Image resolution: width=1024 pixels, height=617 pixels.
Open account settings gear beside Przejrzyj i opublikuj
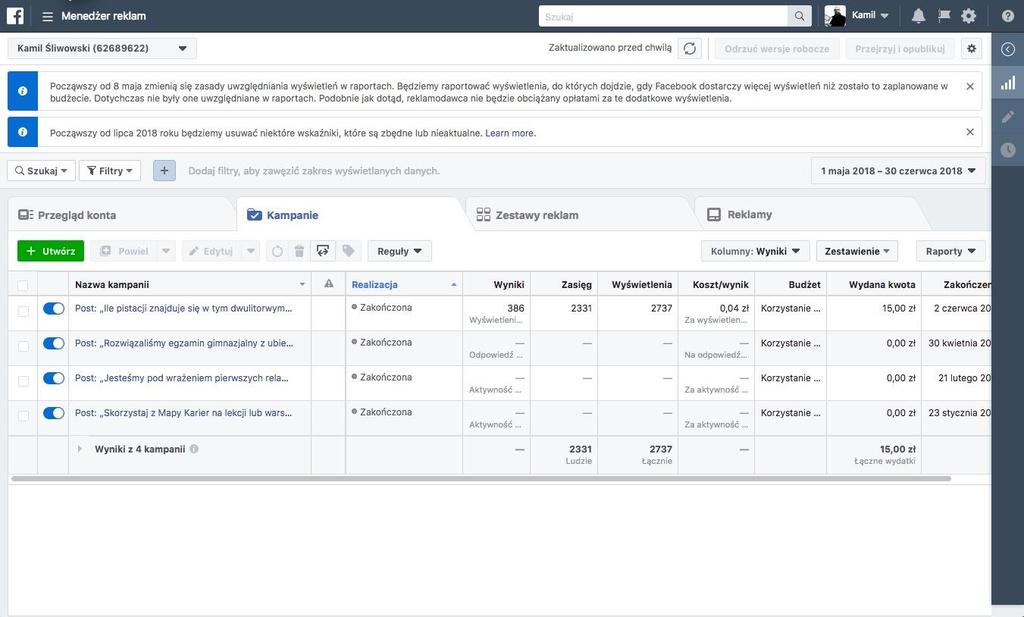coord(972,48)
